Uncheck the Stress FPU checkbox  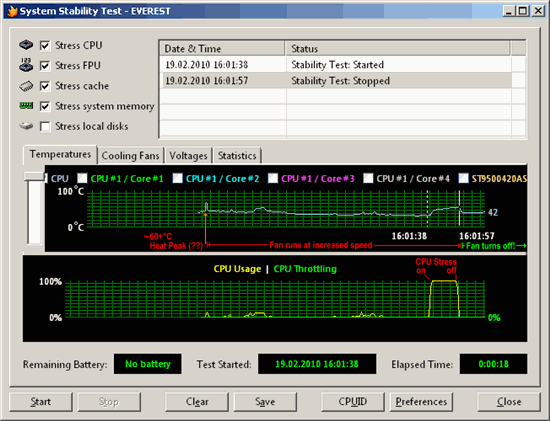[x=45, y=66]
